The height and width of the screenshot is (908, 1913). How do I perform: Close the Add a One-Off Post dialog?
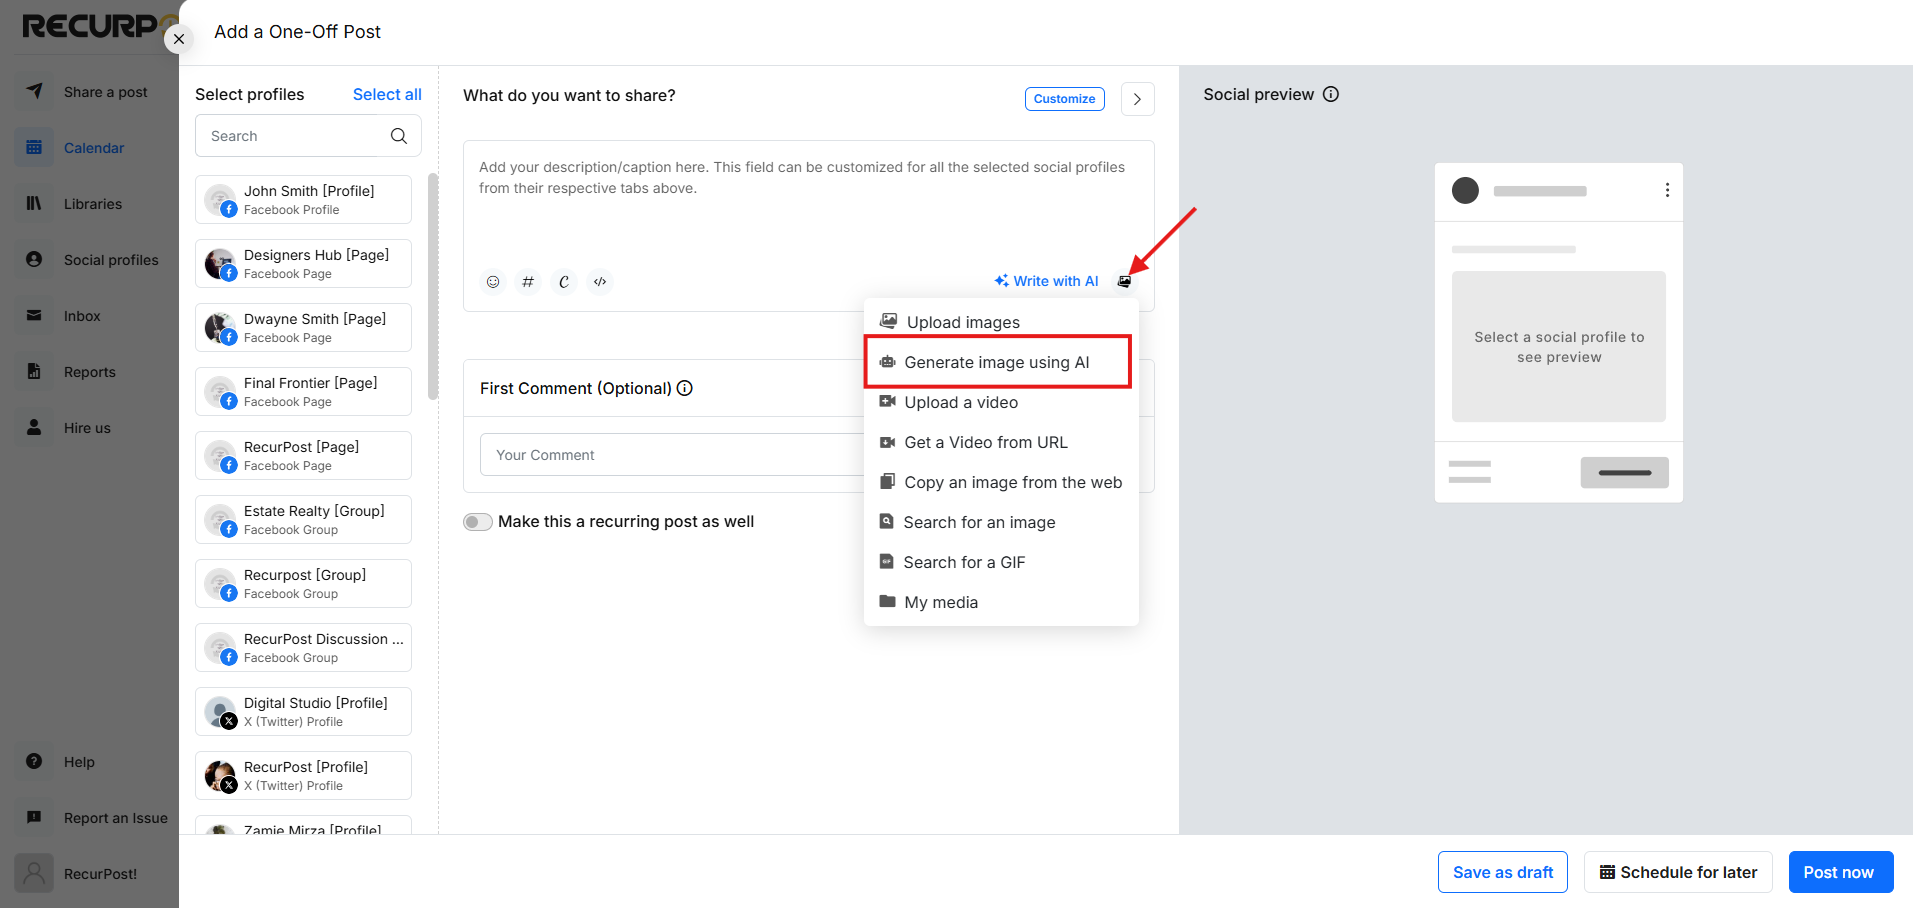(x=179, y=39)
